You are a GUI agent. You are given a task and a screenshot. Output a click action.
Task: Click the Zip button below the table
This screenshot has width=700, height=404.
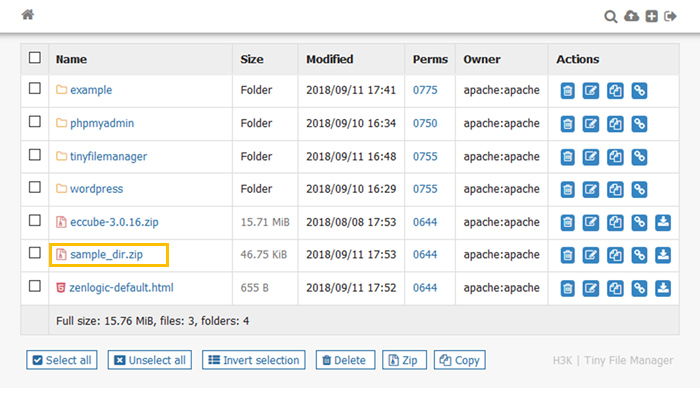tap(403, 360)
